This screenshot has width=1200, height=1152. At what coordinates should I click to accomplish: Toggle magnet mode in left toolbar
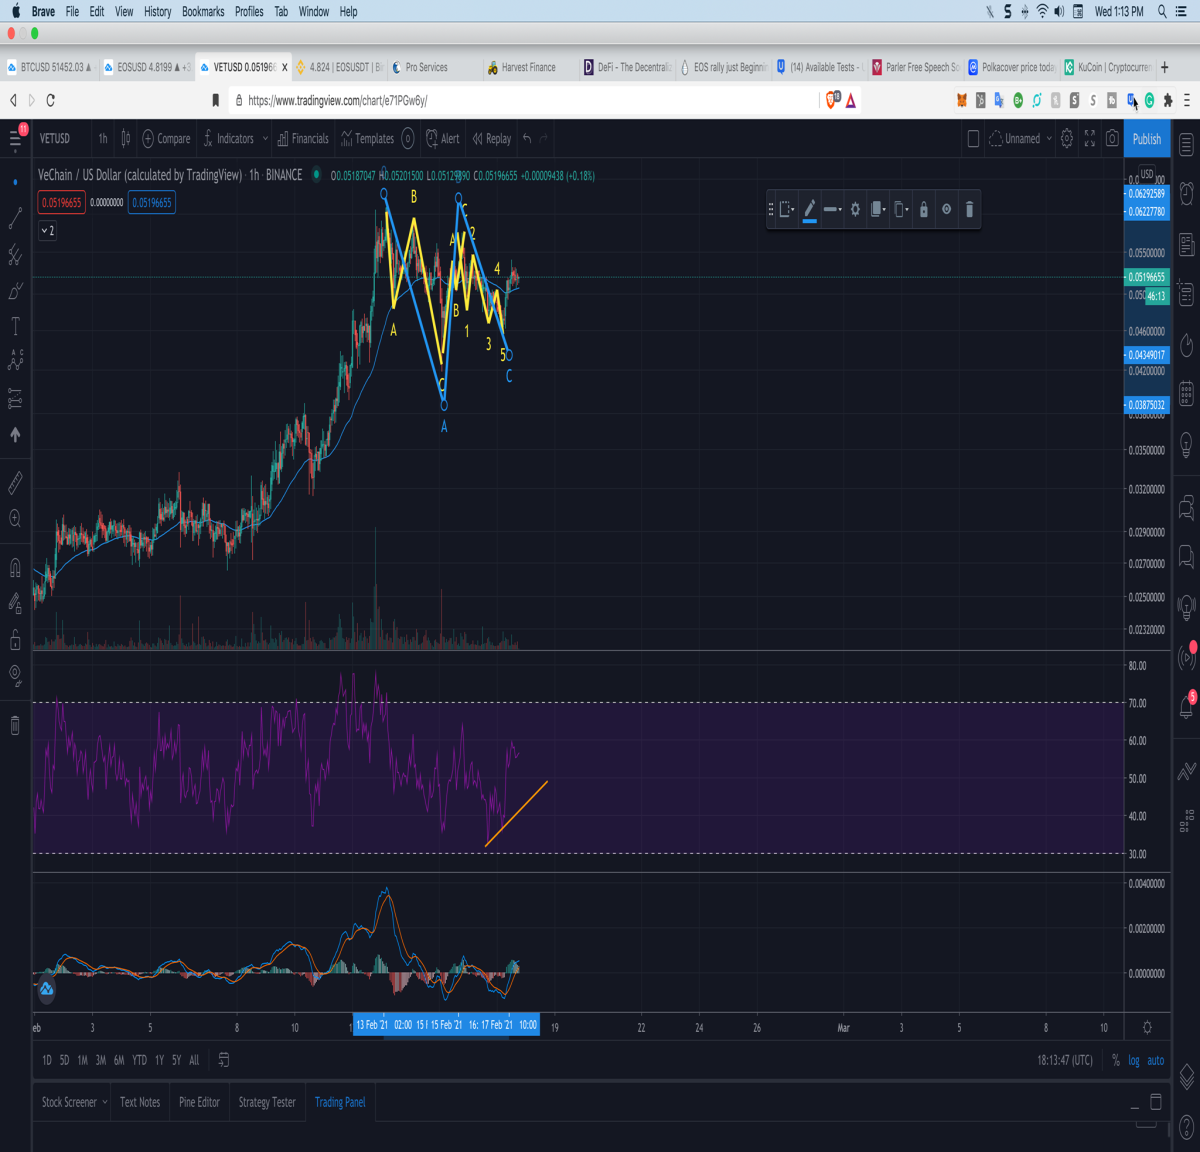coord(15,568)
